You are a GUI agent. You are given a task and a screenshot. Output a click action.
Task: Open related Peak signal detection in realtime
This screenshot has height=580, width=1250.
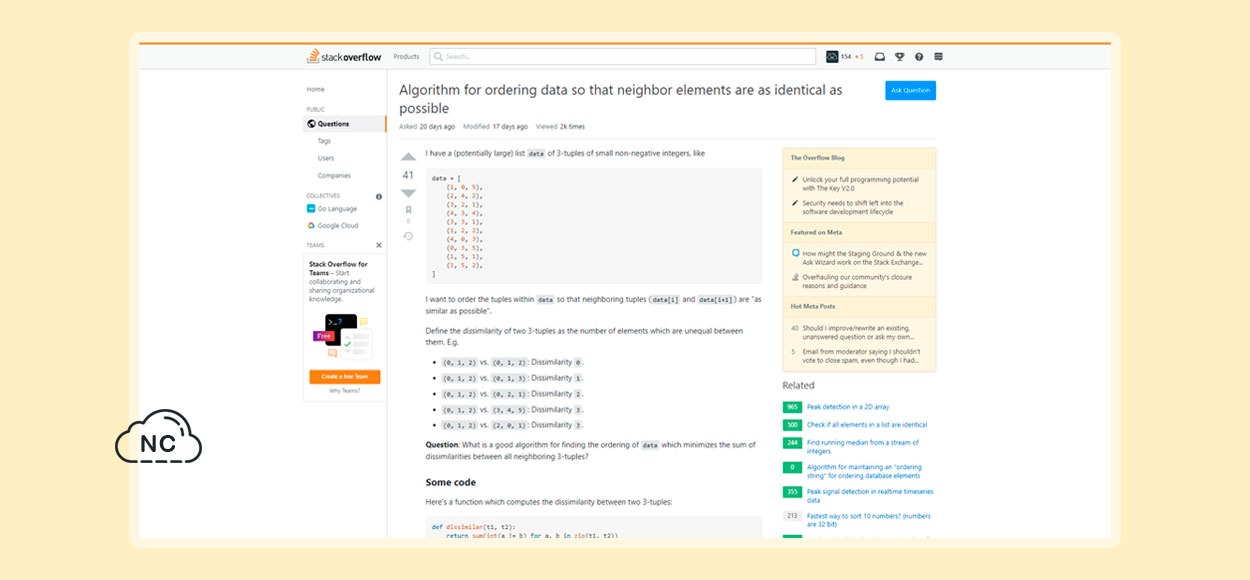(x=868, y=496)
